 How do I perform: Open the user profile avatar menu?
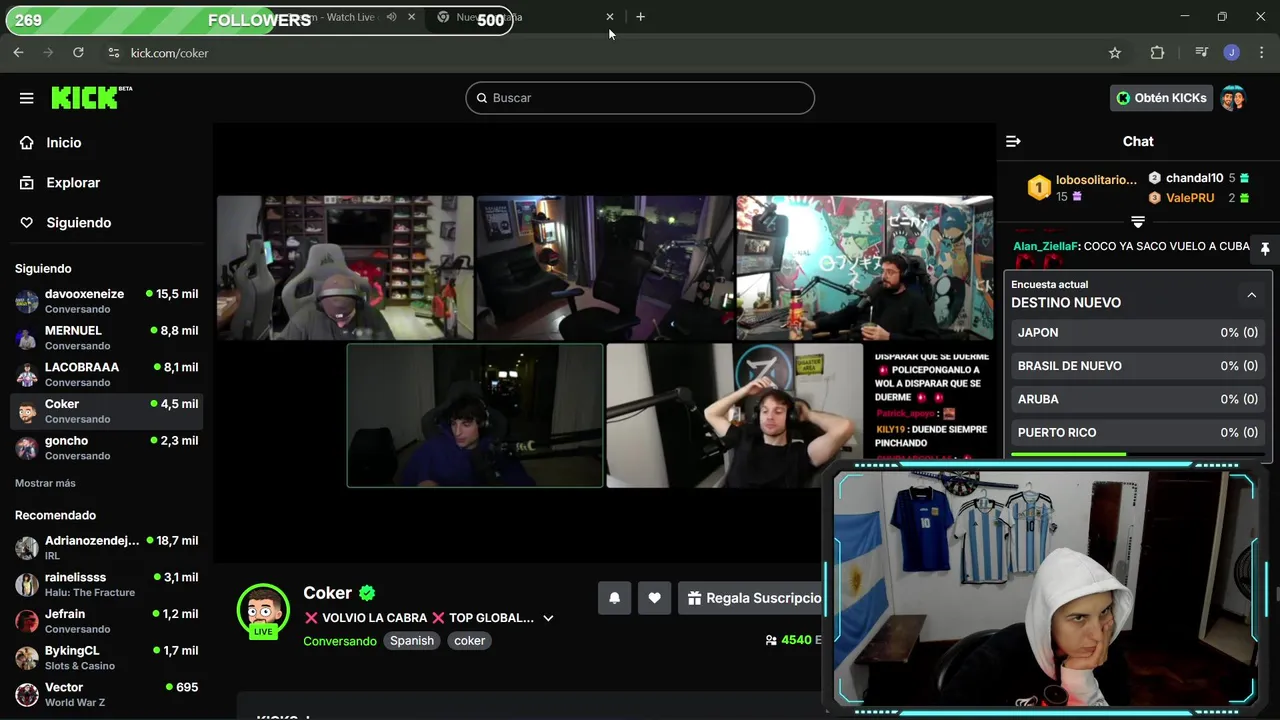coord(1233,98)
